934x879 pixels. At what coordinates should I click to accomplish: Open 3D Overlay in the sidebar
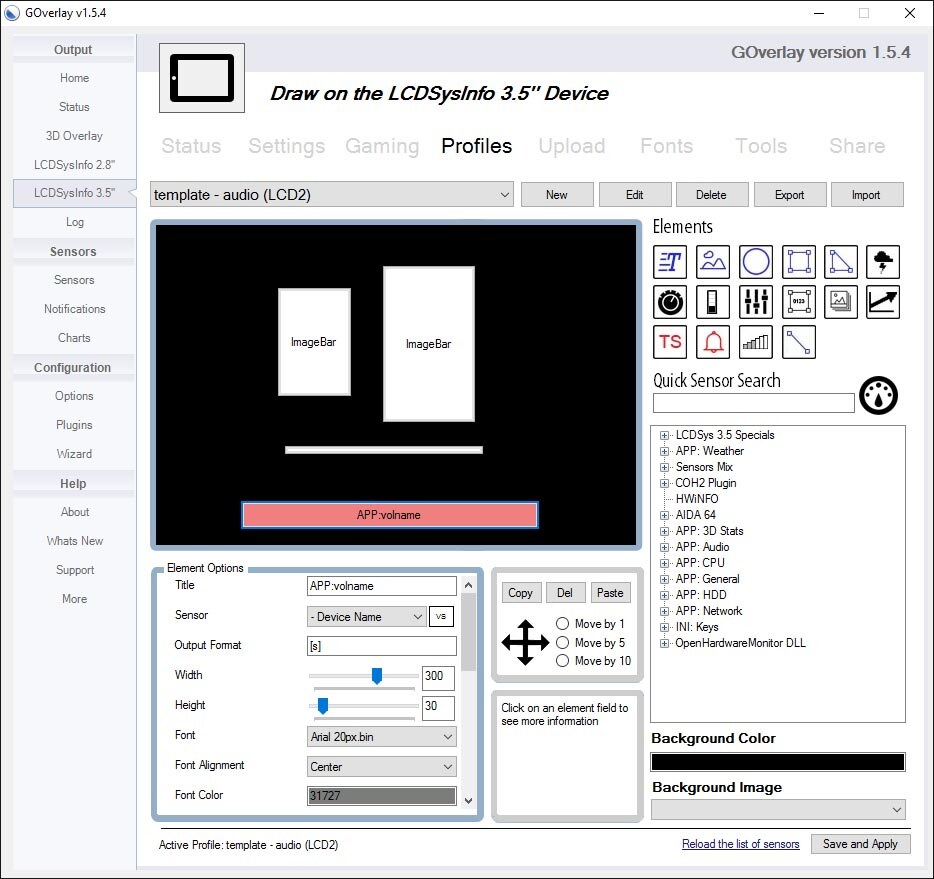tap(74, 136)
